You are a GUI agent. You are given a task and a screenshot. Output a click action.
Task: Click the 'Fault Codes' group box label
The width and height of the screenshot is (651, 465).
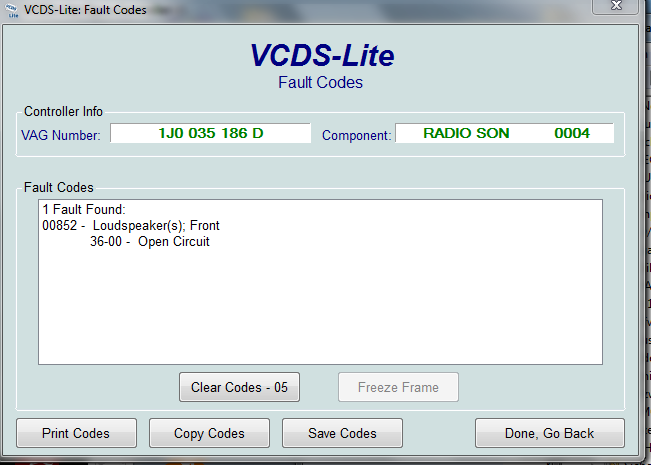(x=59, y=187)
